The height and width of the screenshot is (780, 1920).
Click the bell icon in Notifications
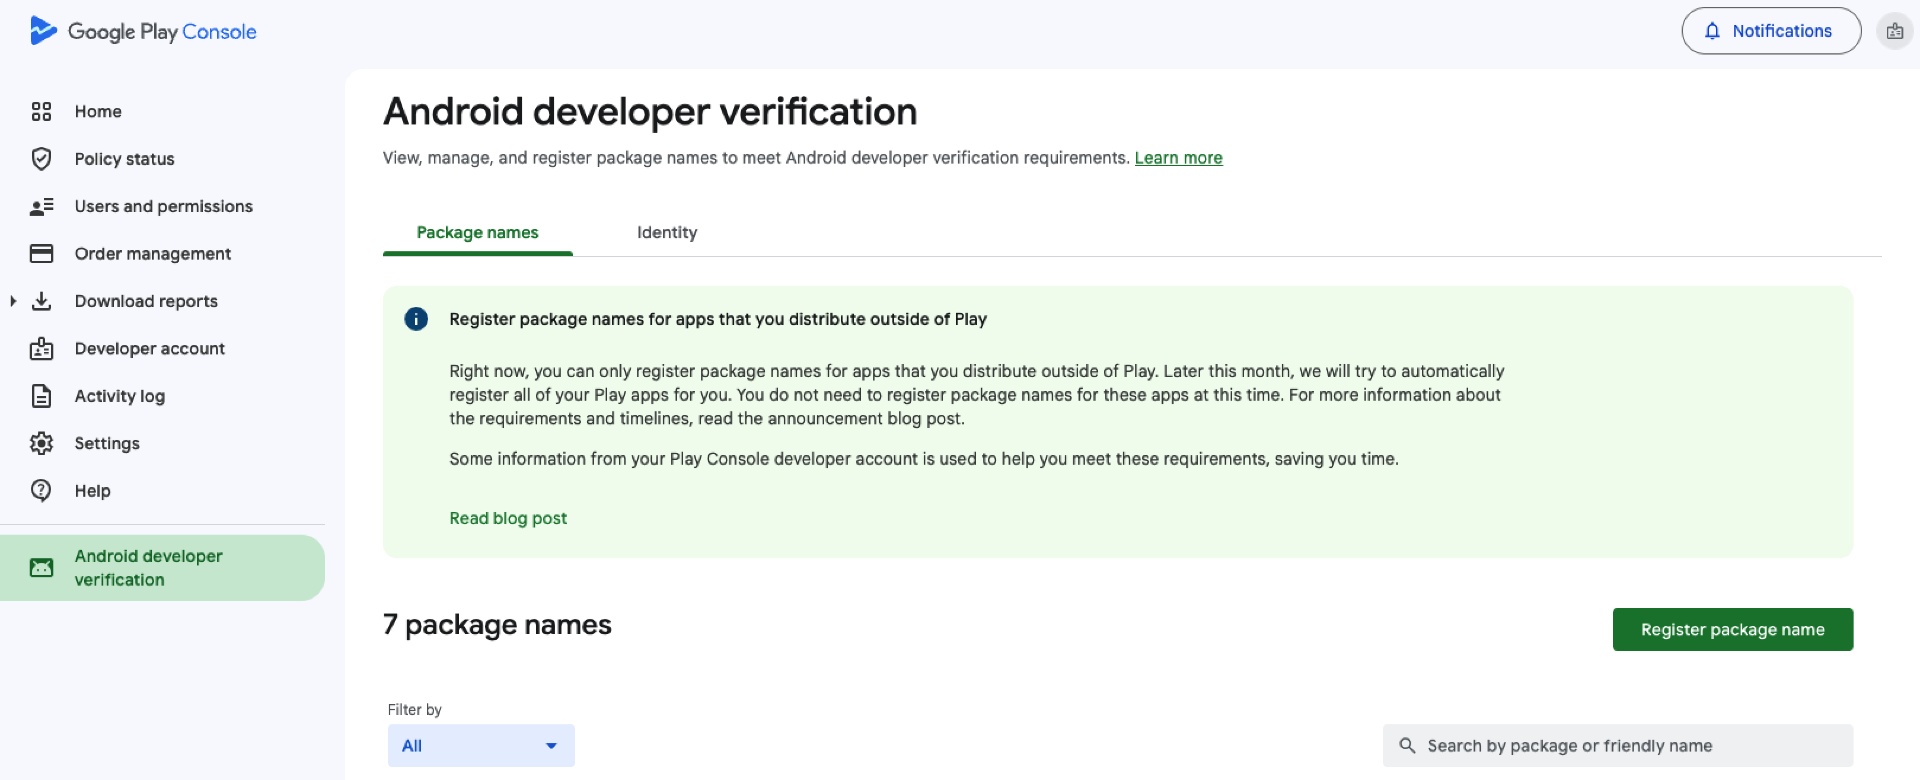click(x=1712, y=31)
